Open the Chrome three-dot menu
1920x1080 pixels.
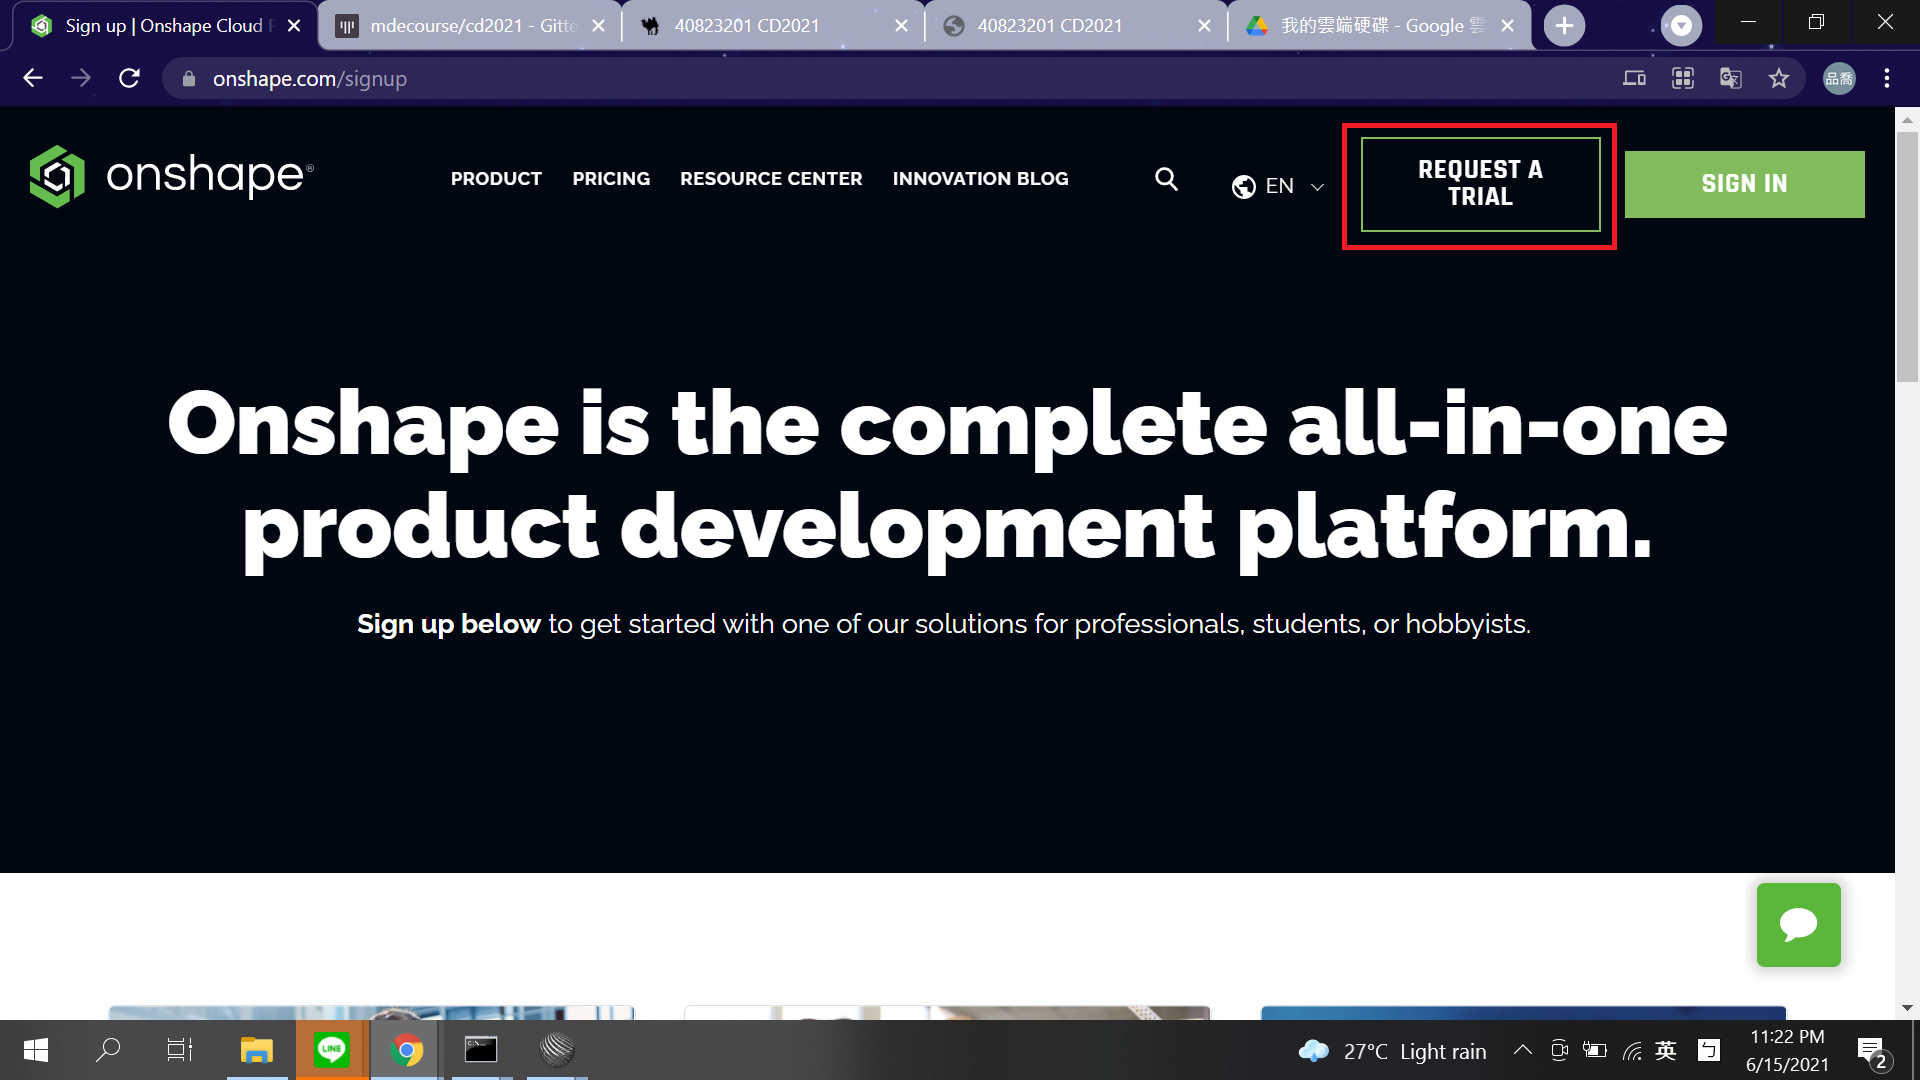click(1887, 78)
